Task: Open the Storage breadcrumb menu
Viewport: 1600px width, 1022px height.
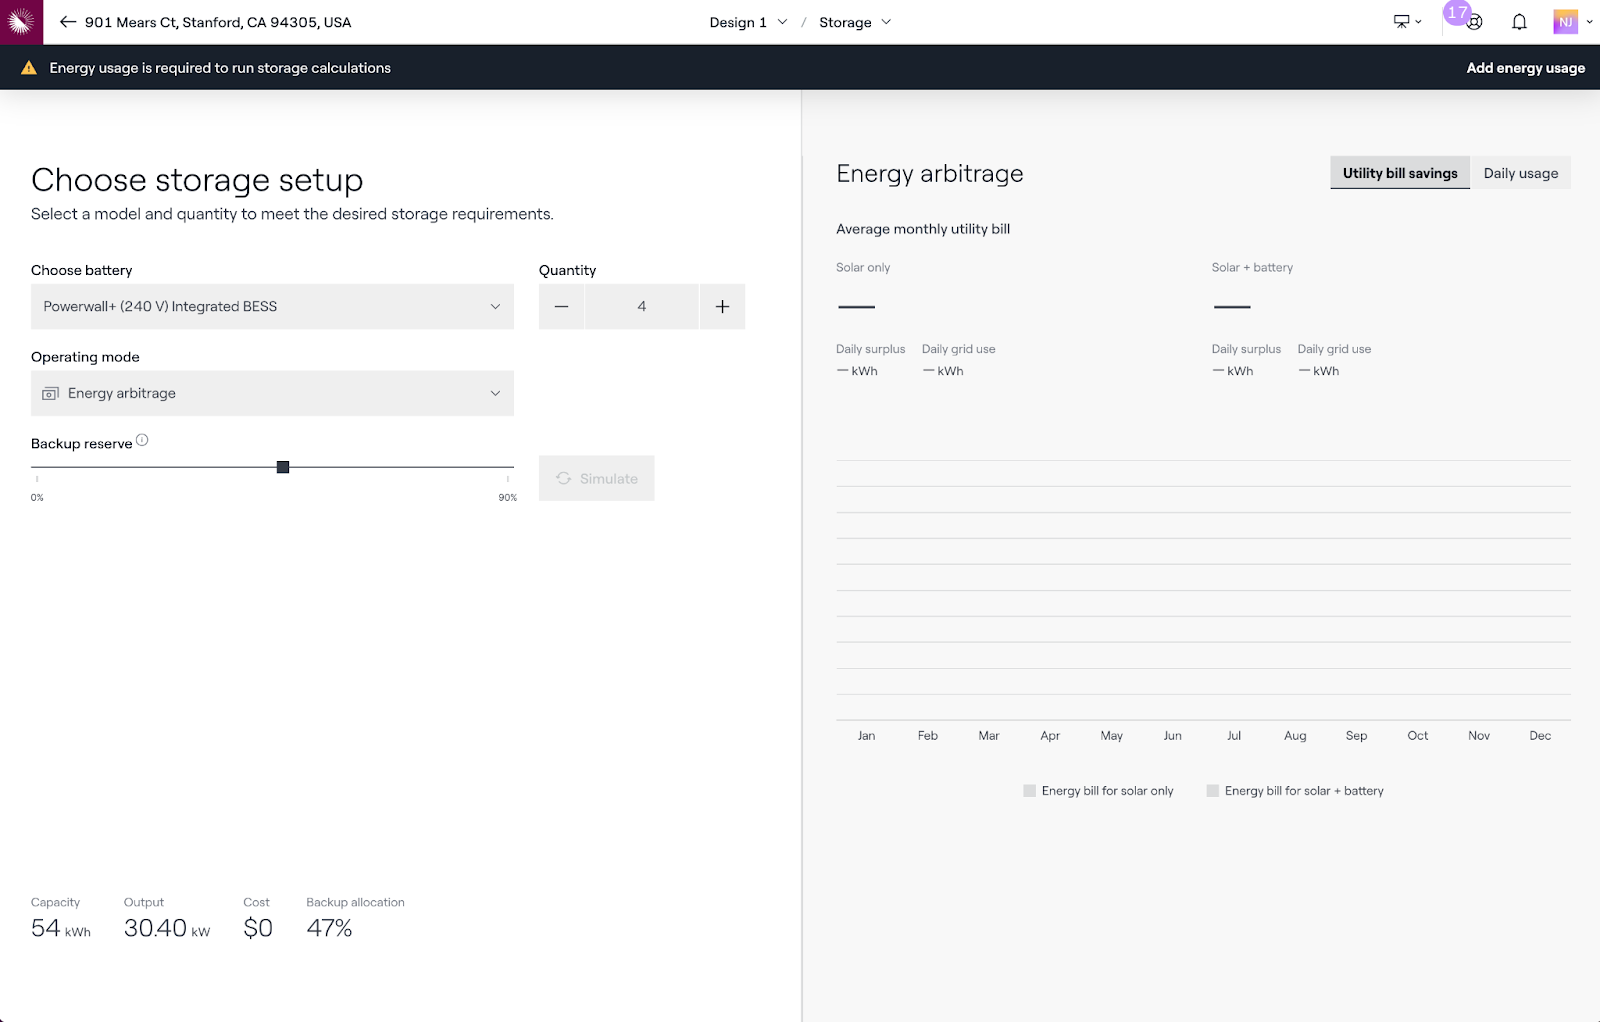Action: (855, 22)
